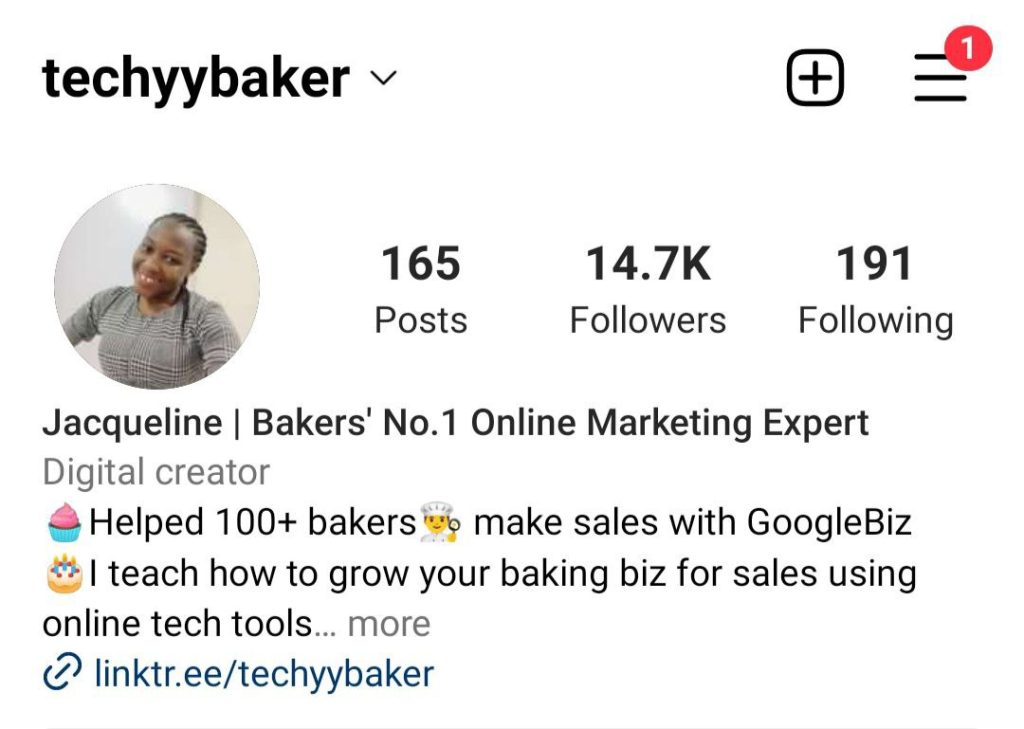Viewport: 1024px width, 729px height.
Task: Tap the Posts label text
Action: [x=421, y=321]
